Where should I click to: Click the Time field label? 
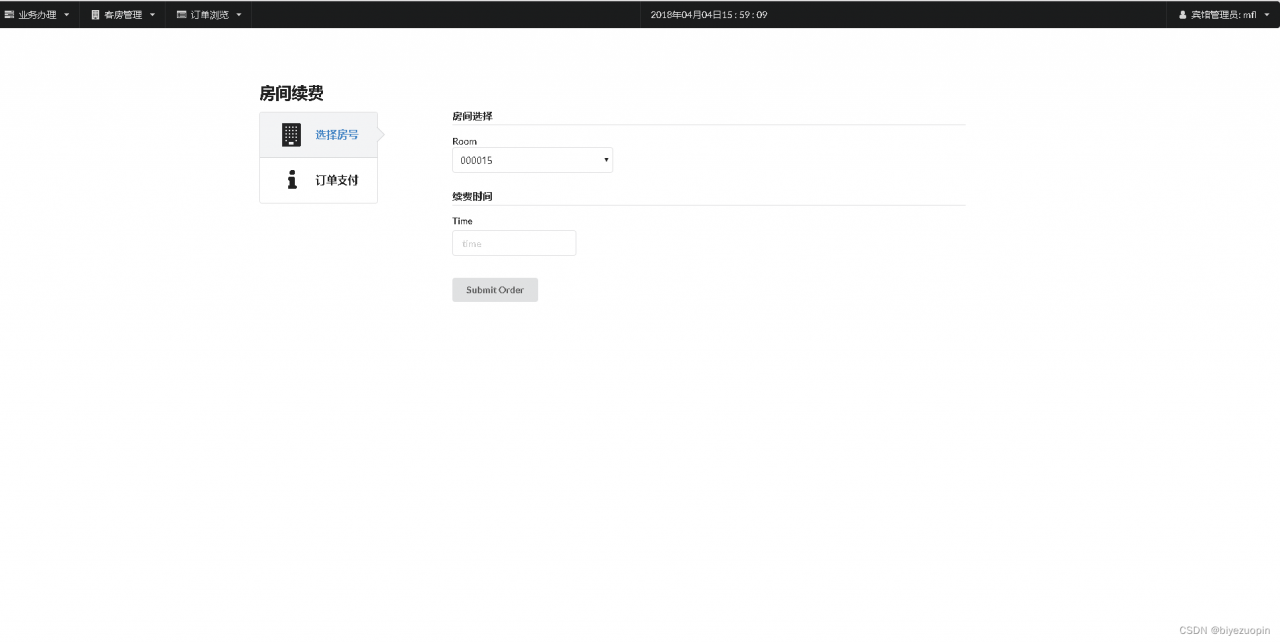point(462,221)
